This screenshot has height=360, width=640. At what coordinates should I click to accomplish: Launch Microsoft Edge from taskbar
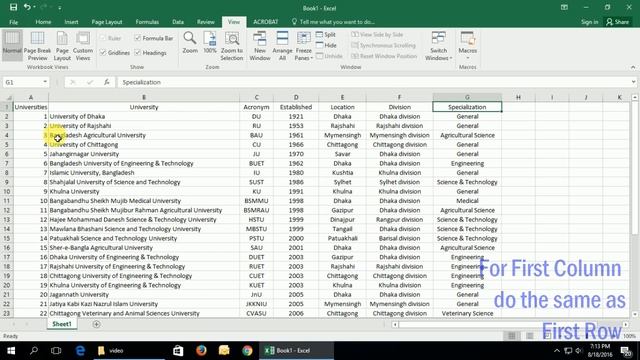80,351
